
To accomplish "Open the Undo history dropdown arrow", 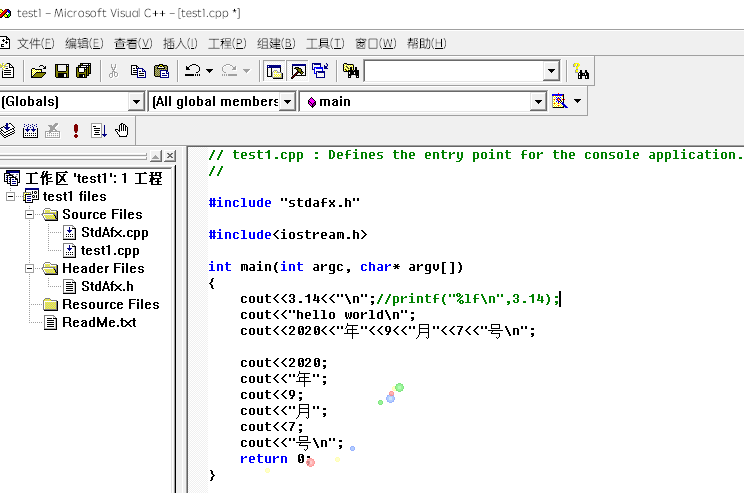I will point(209,71).
